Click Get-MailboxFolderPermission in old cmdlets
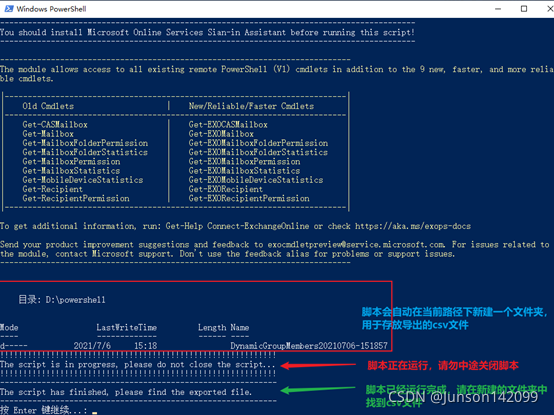The image size is (554, 415). (x=85, y=143)
